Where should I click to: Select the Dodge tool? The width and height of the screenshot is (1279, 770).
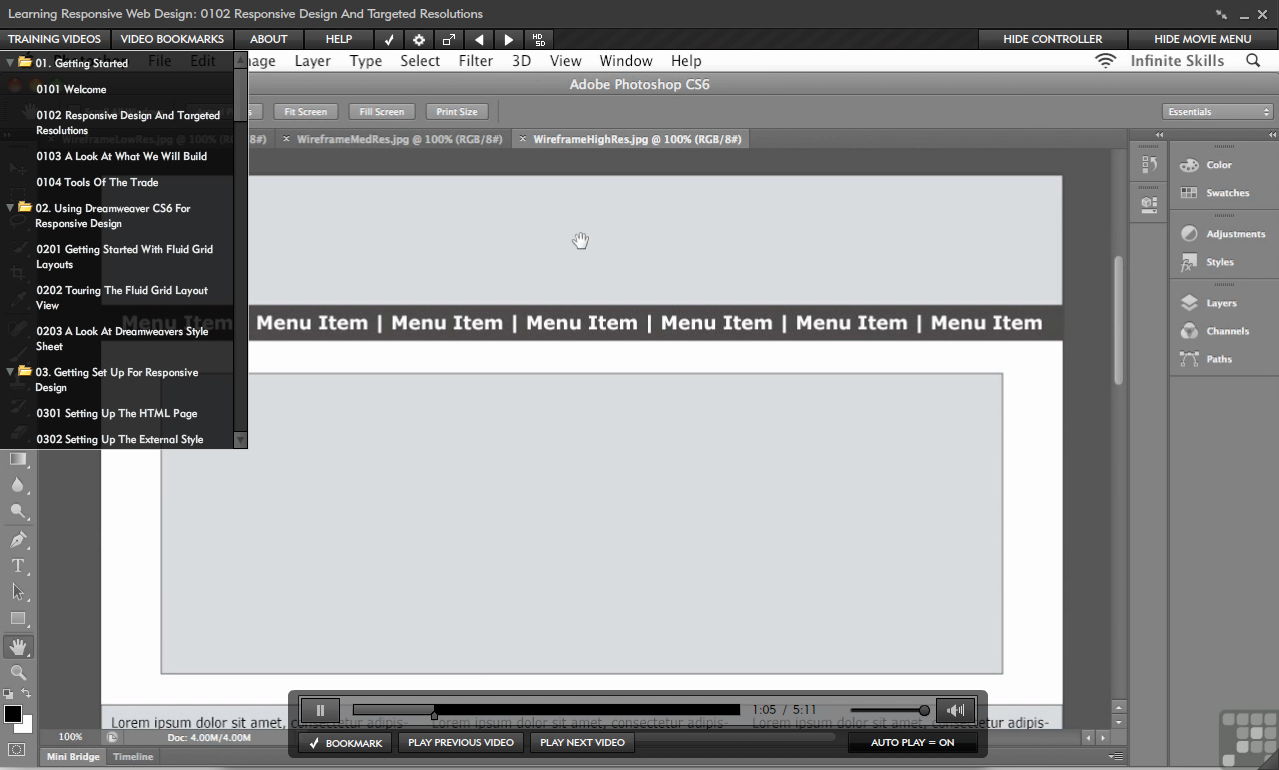coord(18,511)
